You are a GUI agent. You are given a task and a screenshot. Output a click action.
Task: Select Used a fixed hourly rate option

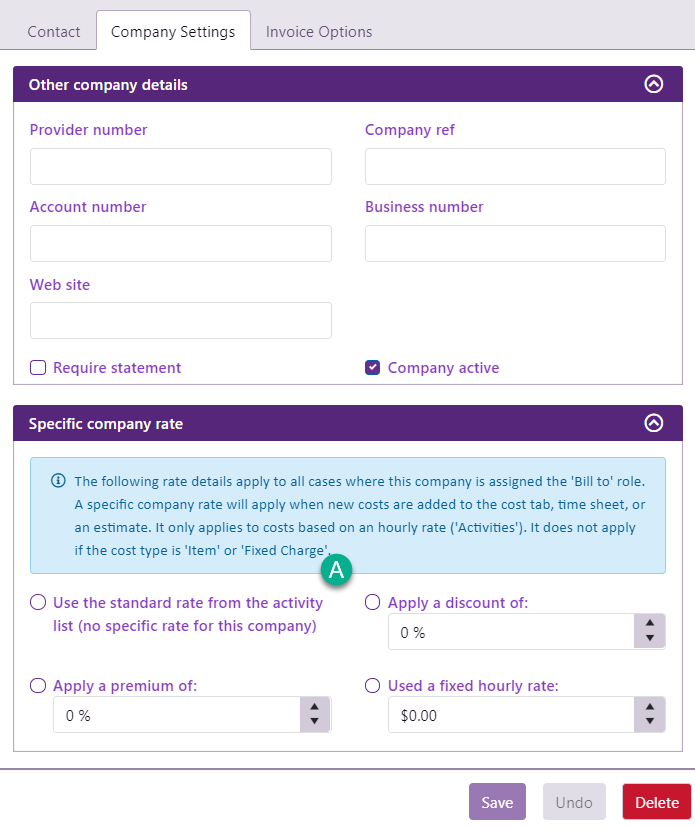click(x=373, y=685)
